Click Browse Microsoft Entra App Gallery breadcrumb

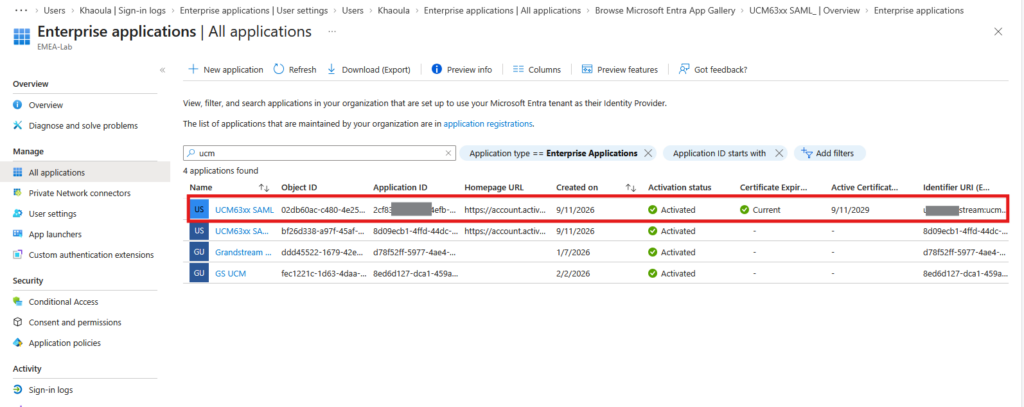665,10
